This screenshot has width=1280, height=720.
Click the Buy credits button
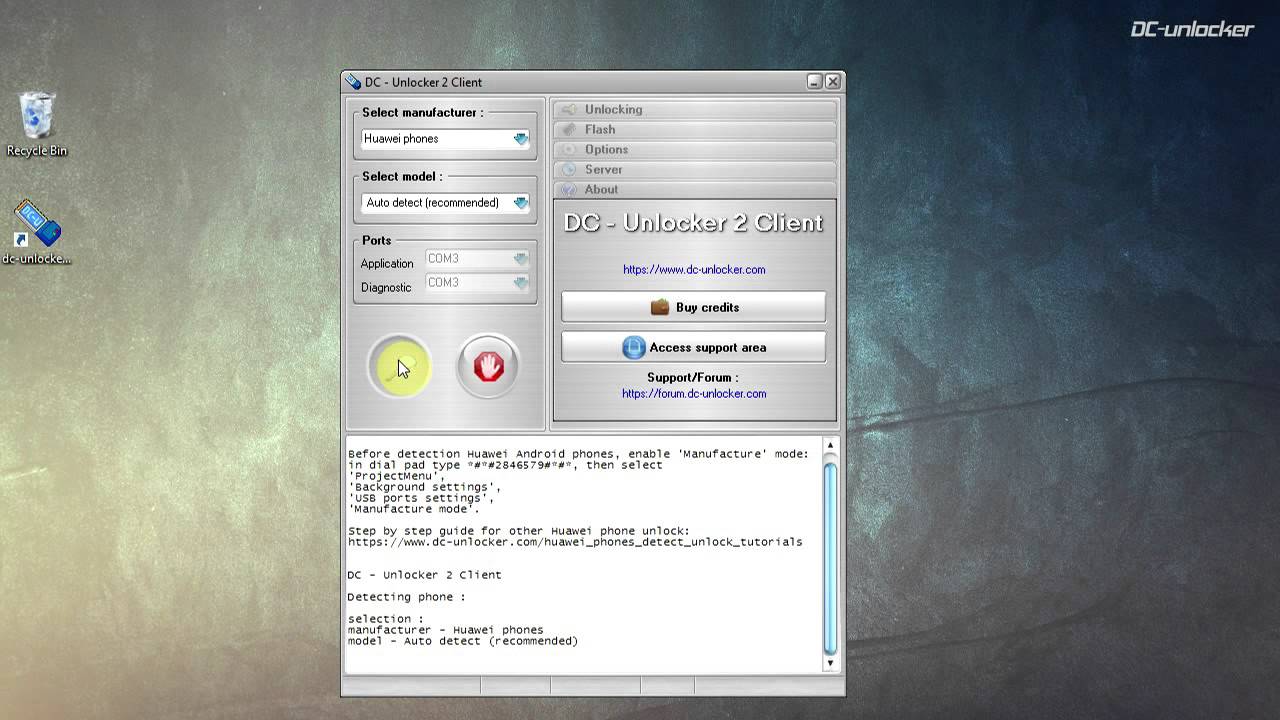[x=694, y=307]
